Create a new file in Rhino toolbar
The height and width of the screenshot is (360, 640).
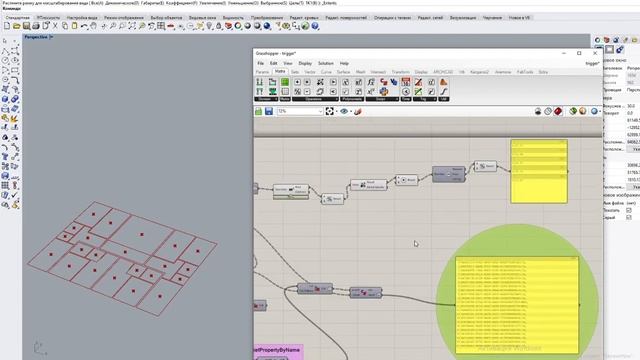7,26
